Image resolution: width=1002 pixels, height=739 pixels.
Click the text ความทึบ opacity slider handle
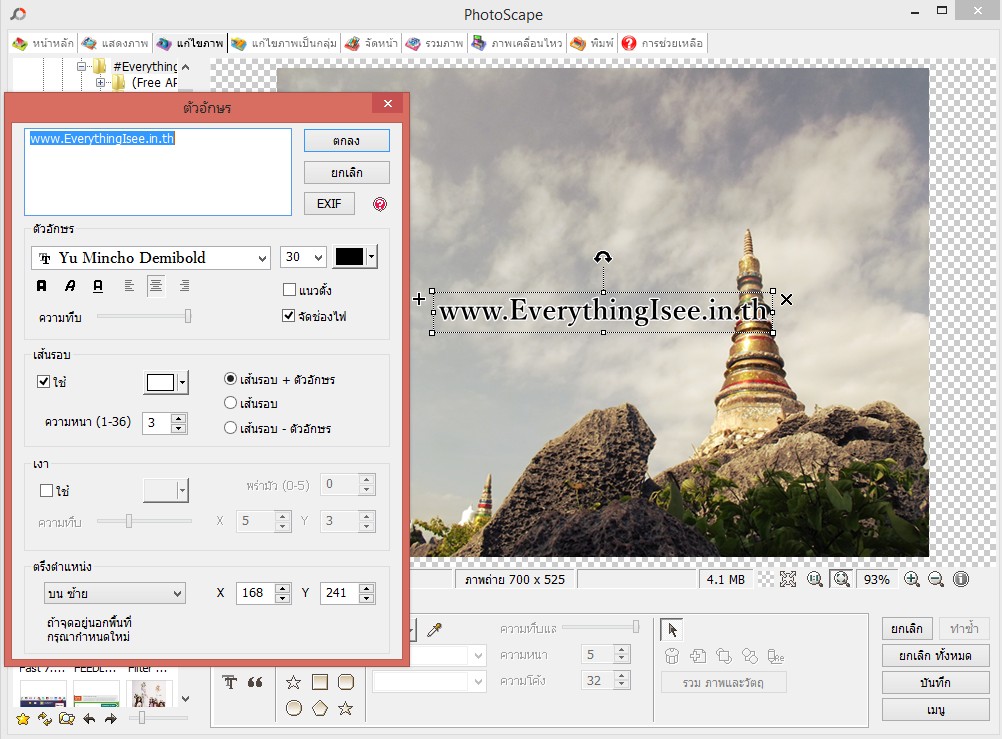188,316
